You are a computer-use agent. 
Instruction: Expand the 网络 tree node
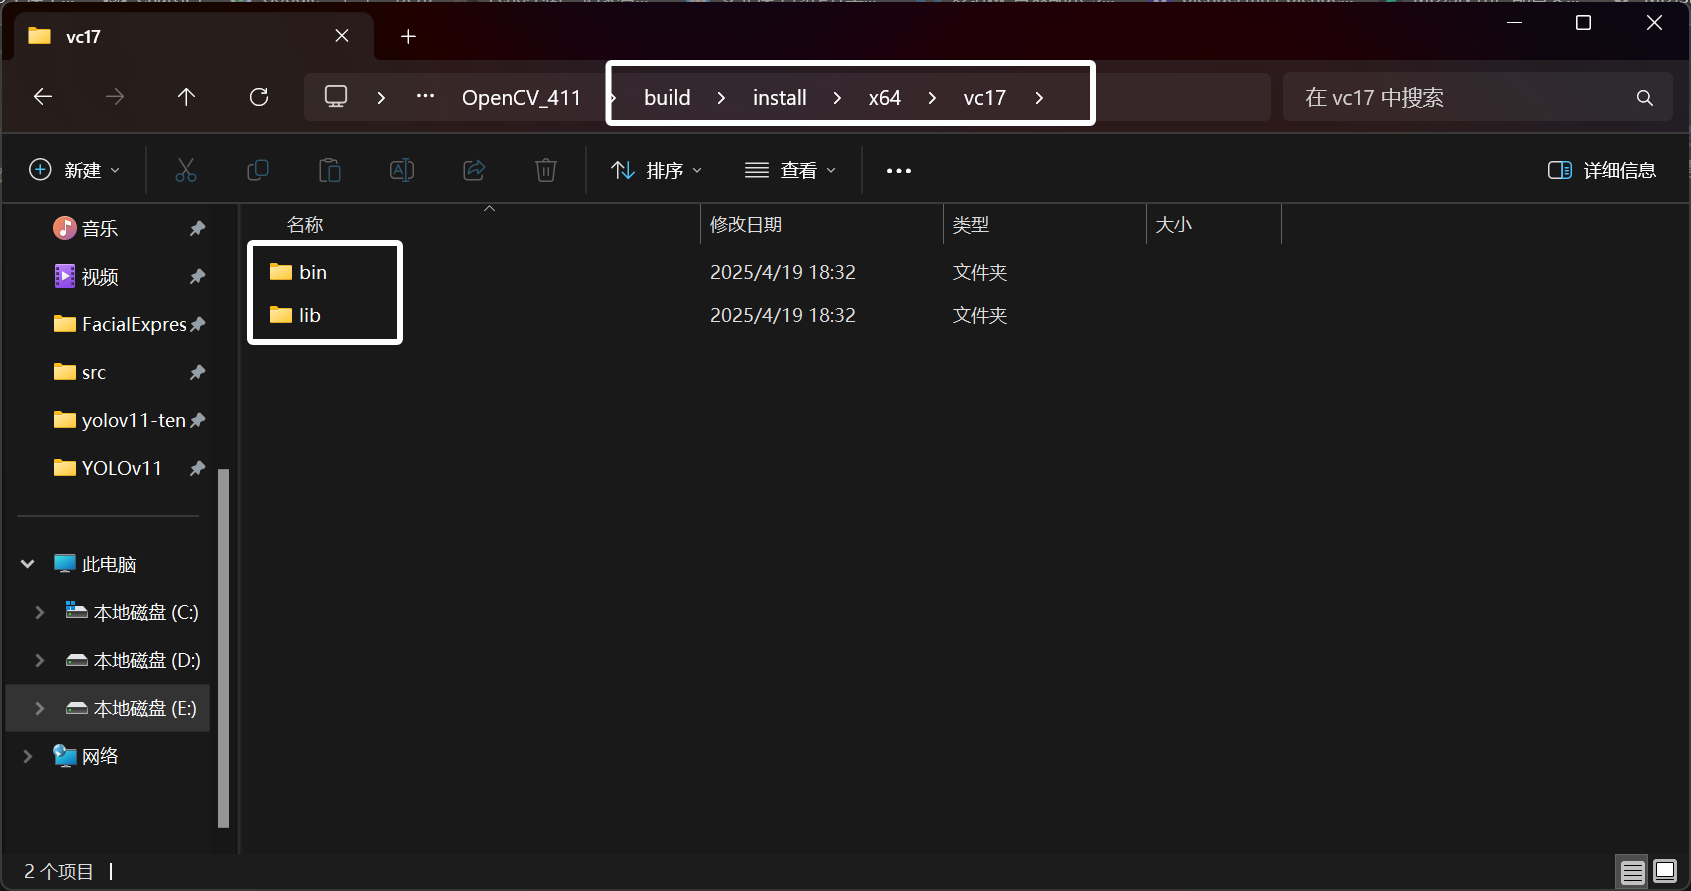pos(28,756)
